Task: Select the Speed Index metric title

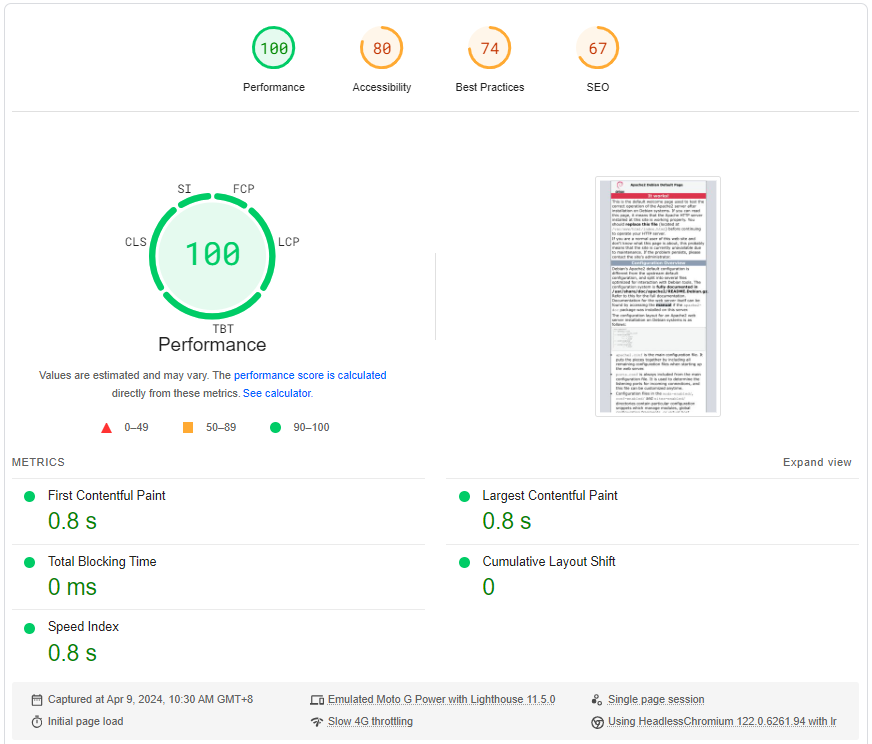Action: 83,627
